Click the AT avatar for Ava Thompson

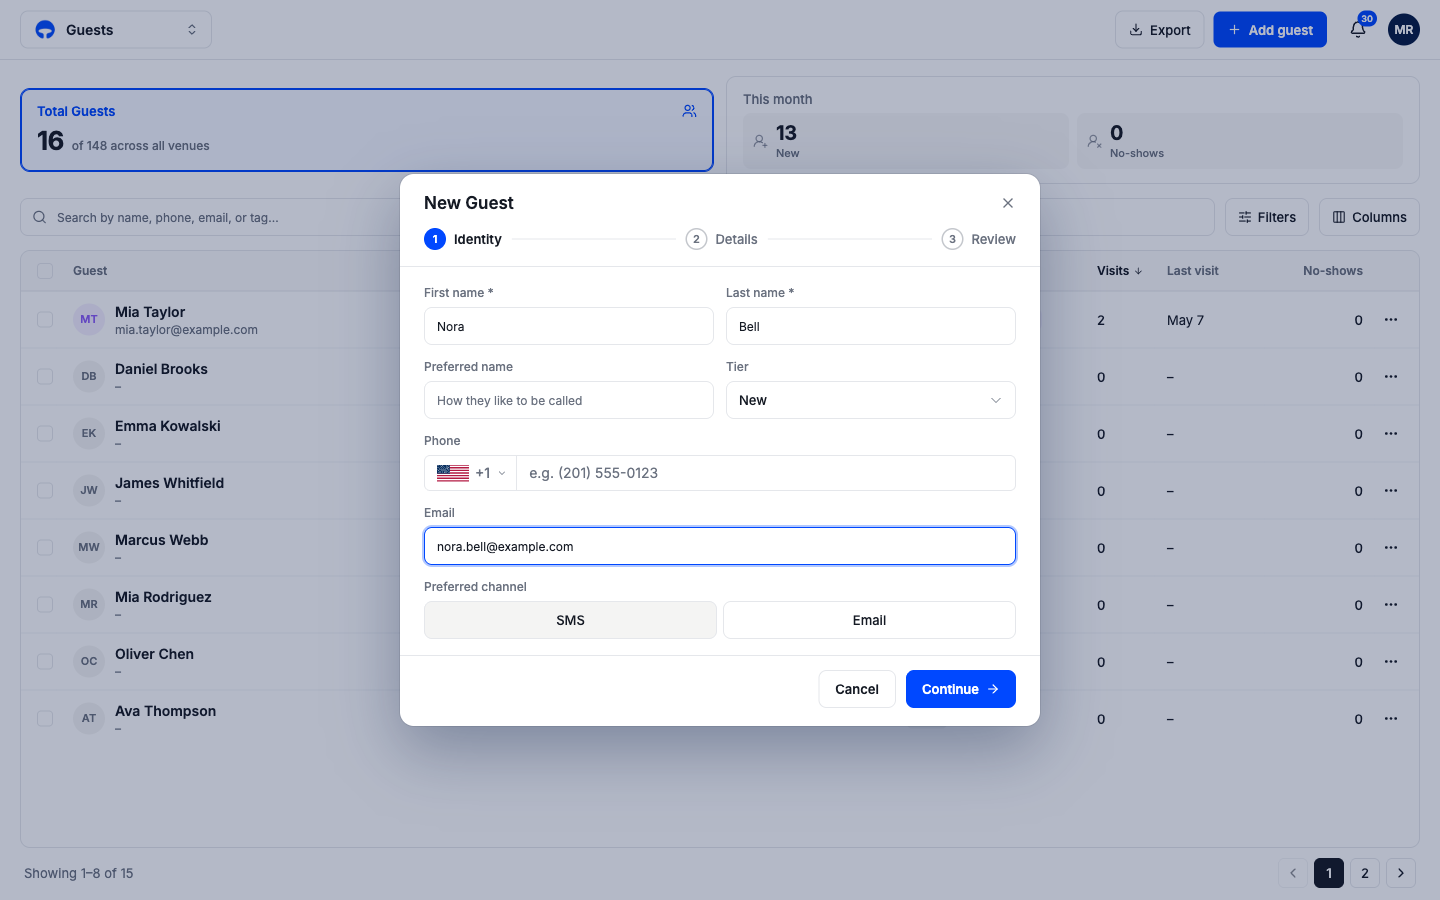(89, 719)
